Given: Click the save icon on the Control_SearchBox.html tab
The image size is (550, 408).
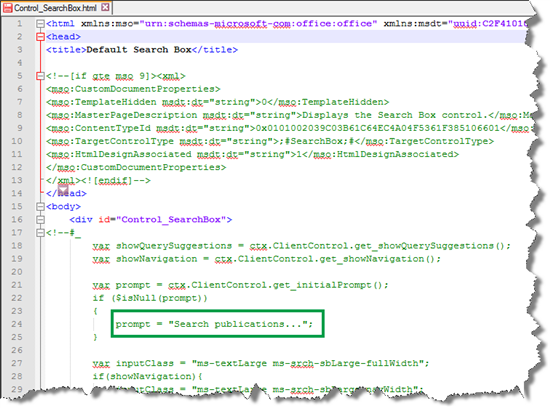Looking at the screenshot, I should 7,7.
